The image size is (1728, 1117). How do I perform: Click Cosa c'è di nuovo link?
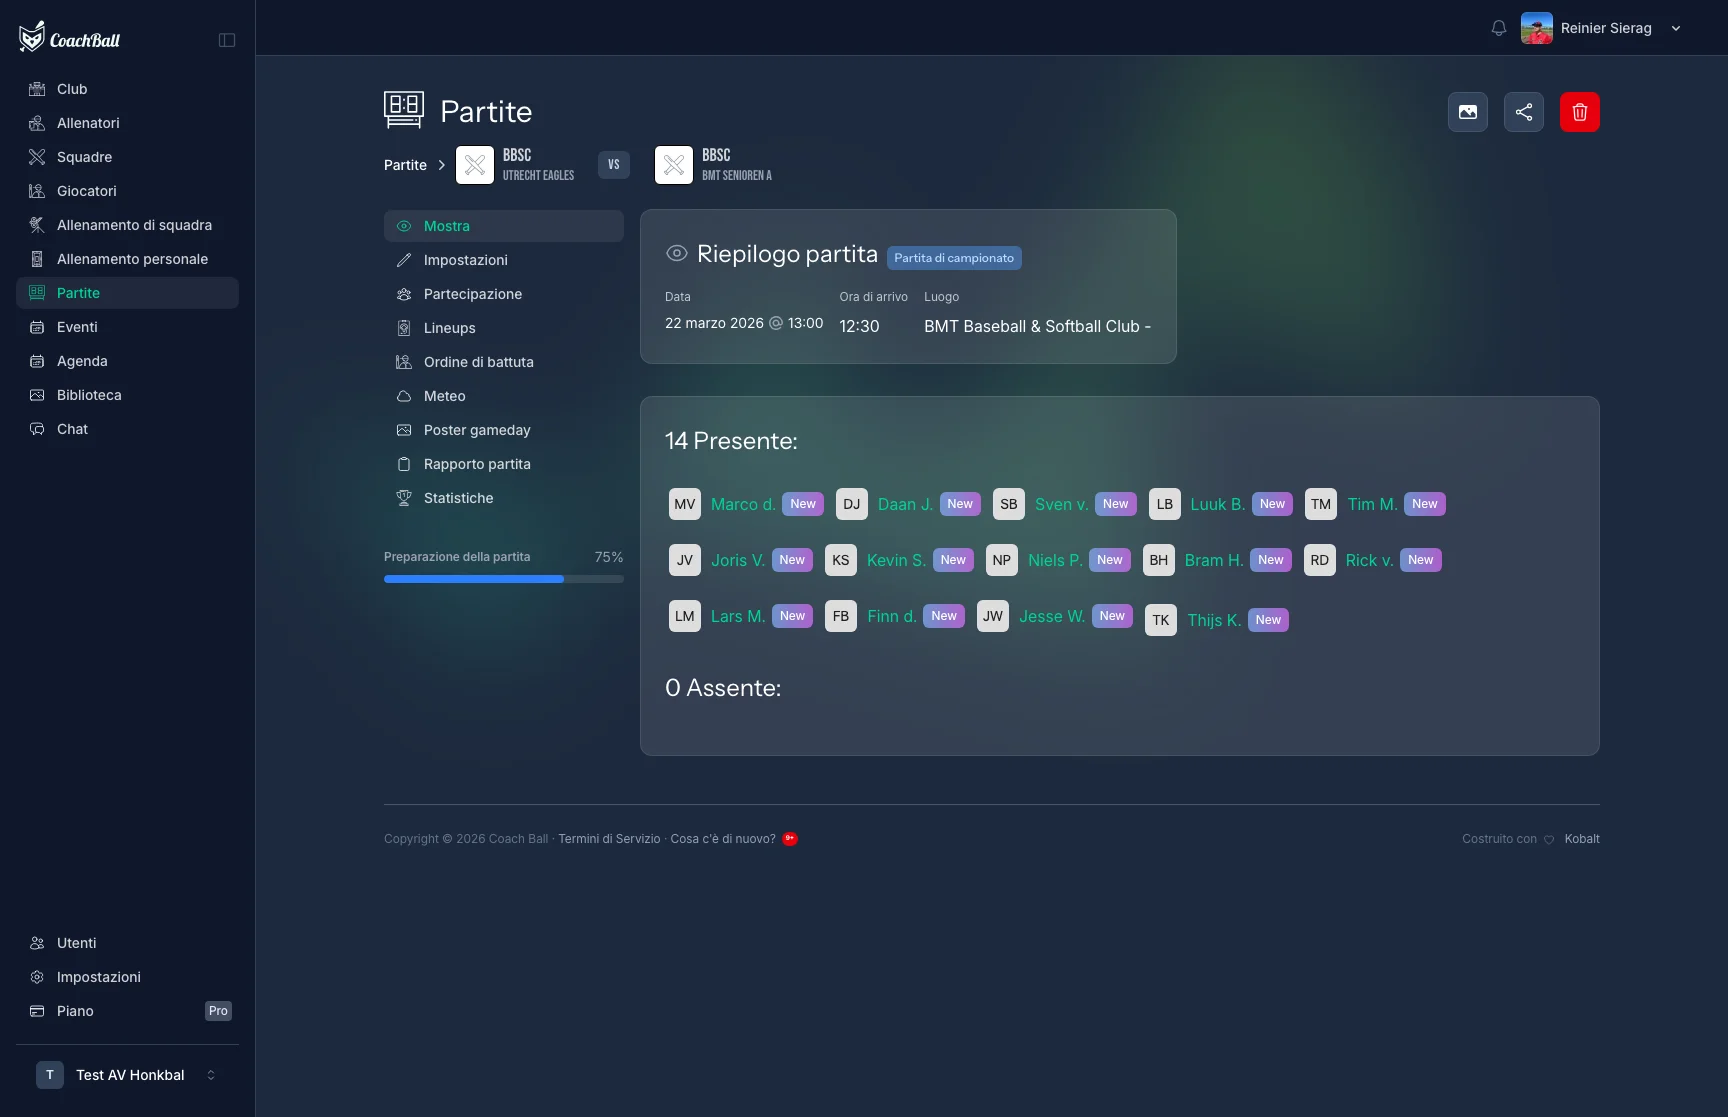point(723,839)
